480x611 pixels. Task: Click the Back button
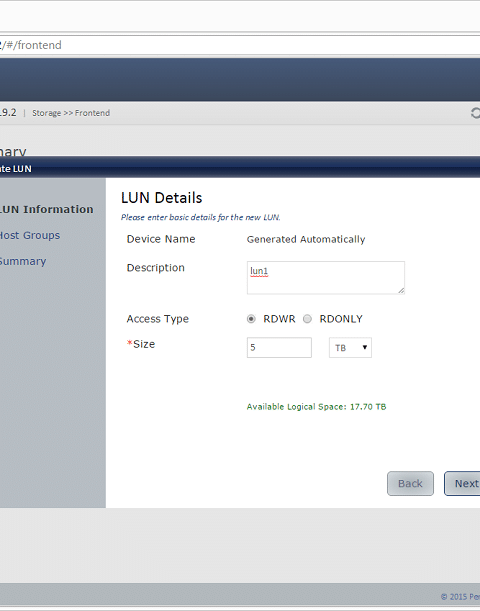(410, 484)
